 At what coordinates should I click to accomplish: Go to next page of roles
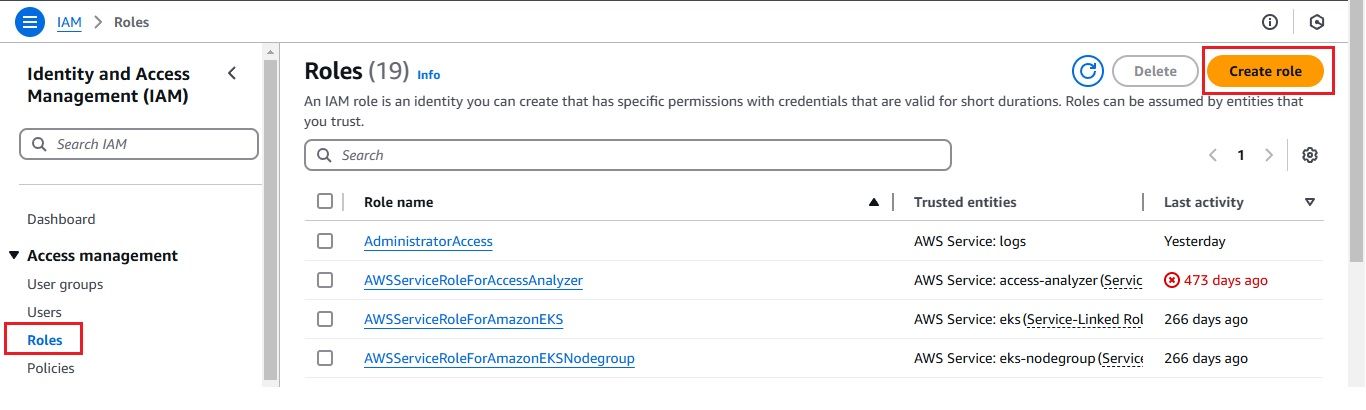pos(1269,155)
